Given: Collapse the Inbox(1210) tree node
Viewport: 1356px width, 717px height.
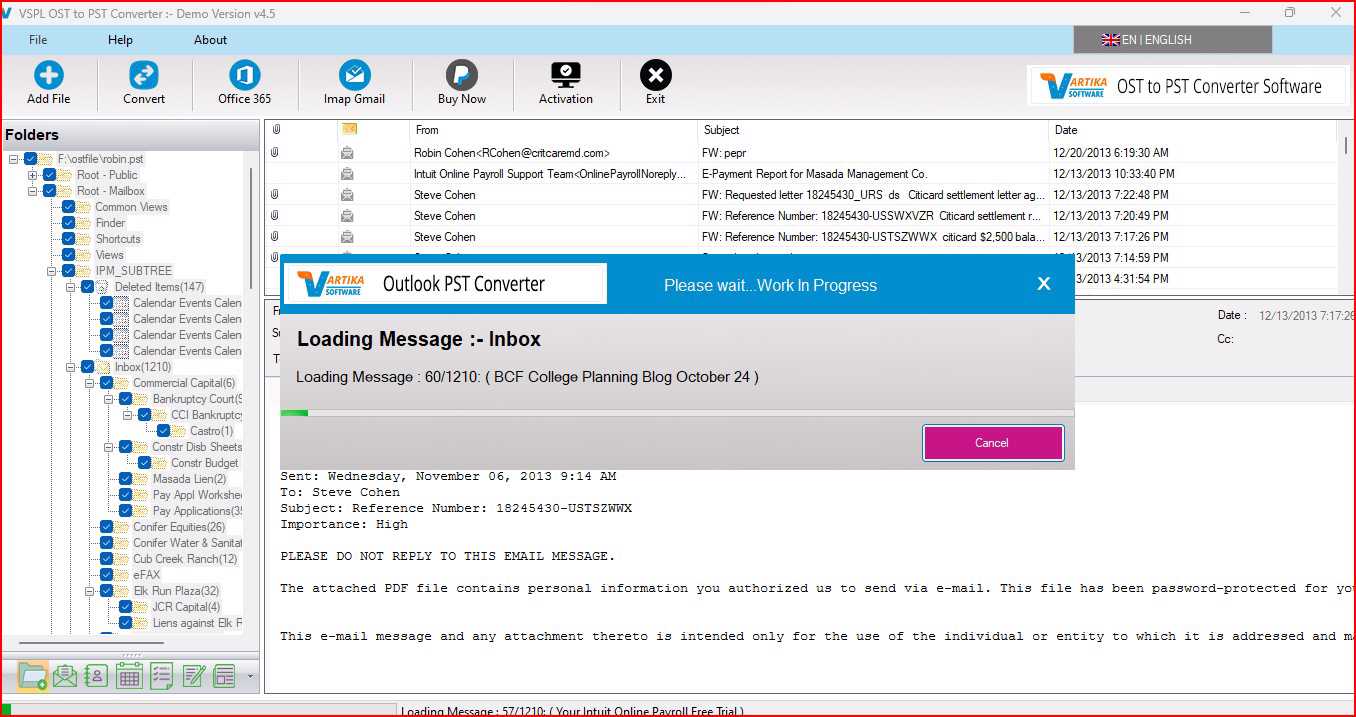Looking at the screenshot, I should point(71,367).
